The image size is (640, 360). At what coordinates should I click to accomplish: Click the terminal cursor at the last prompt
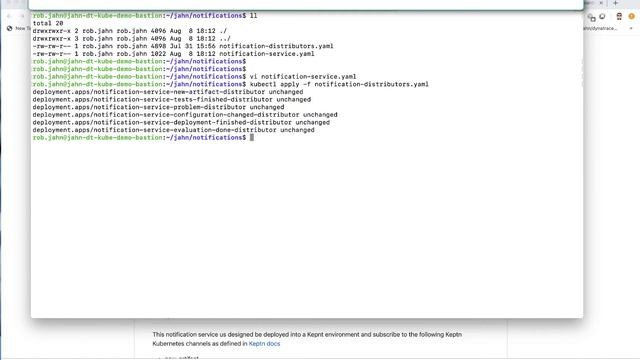pos(252,138)
